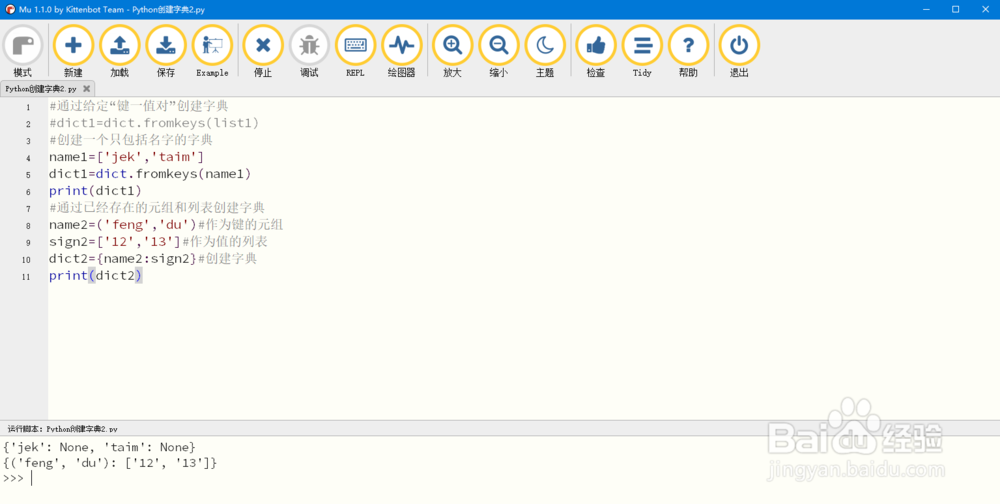Save the script with 保存

pyautogui.click(x=166, y=52)
